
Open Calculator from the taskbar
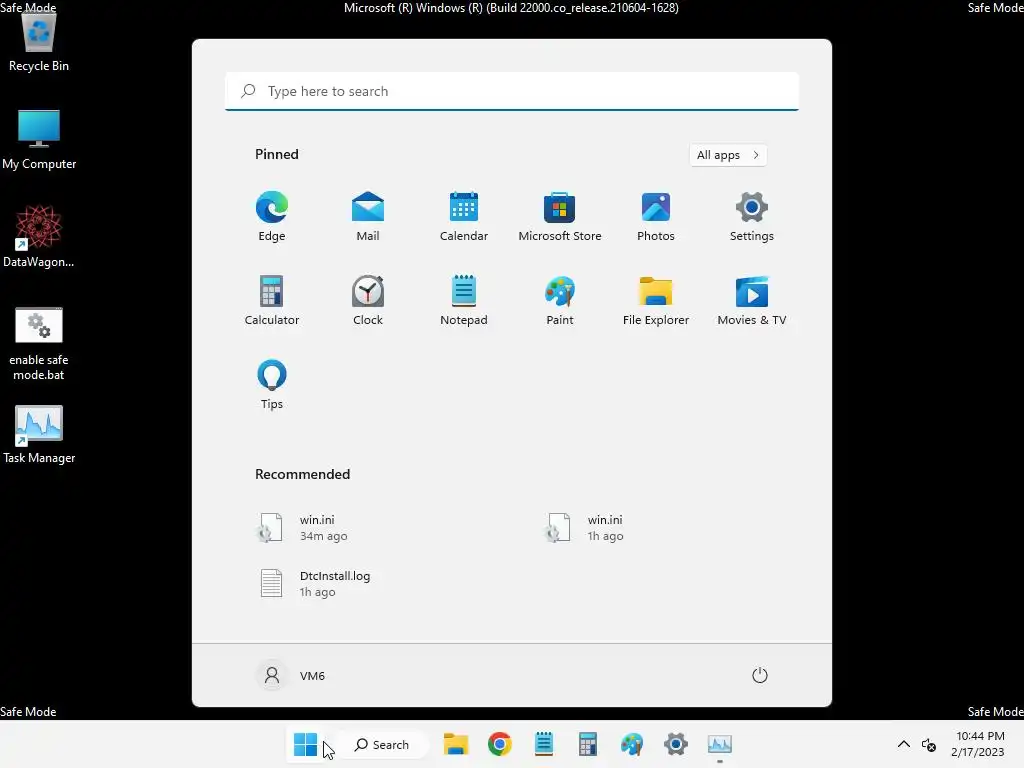[588, 744]
